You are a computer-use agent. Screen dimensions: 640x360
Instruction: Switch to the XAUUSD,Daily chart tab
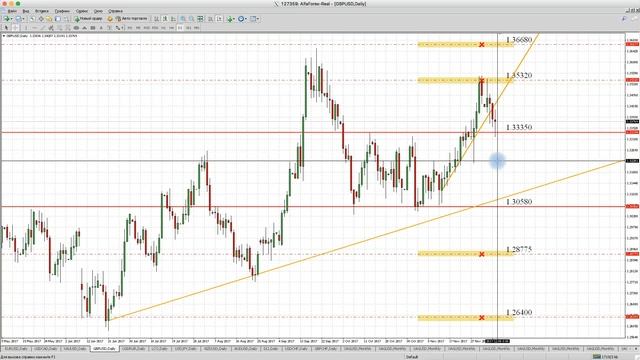point(74,349)
